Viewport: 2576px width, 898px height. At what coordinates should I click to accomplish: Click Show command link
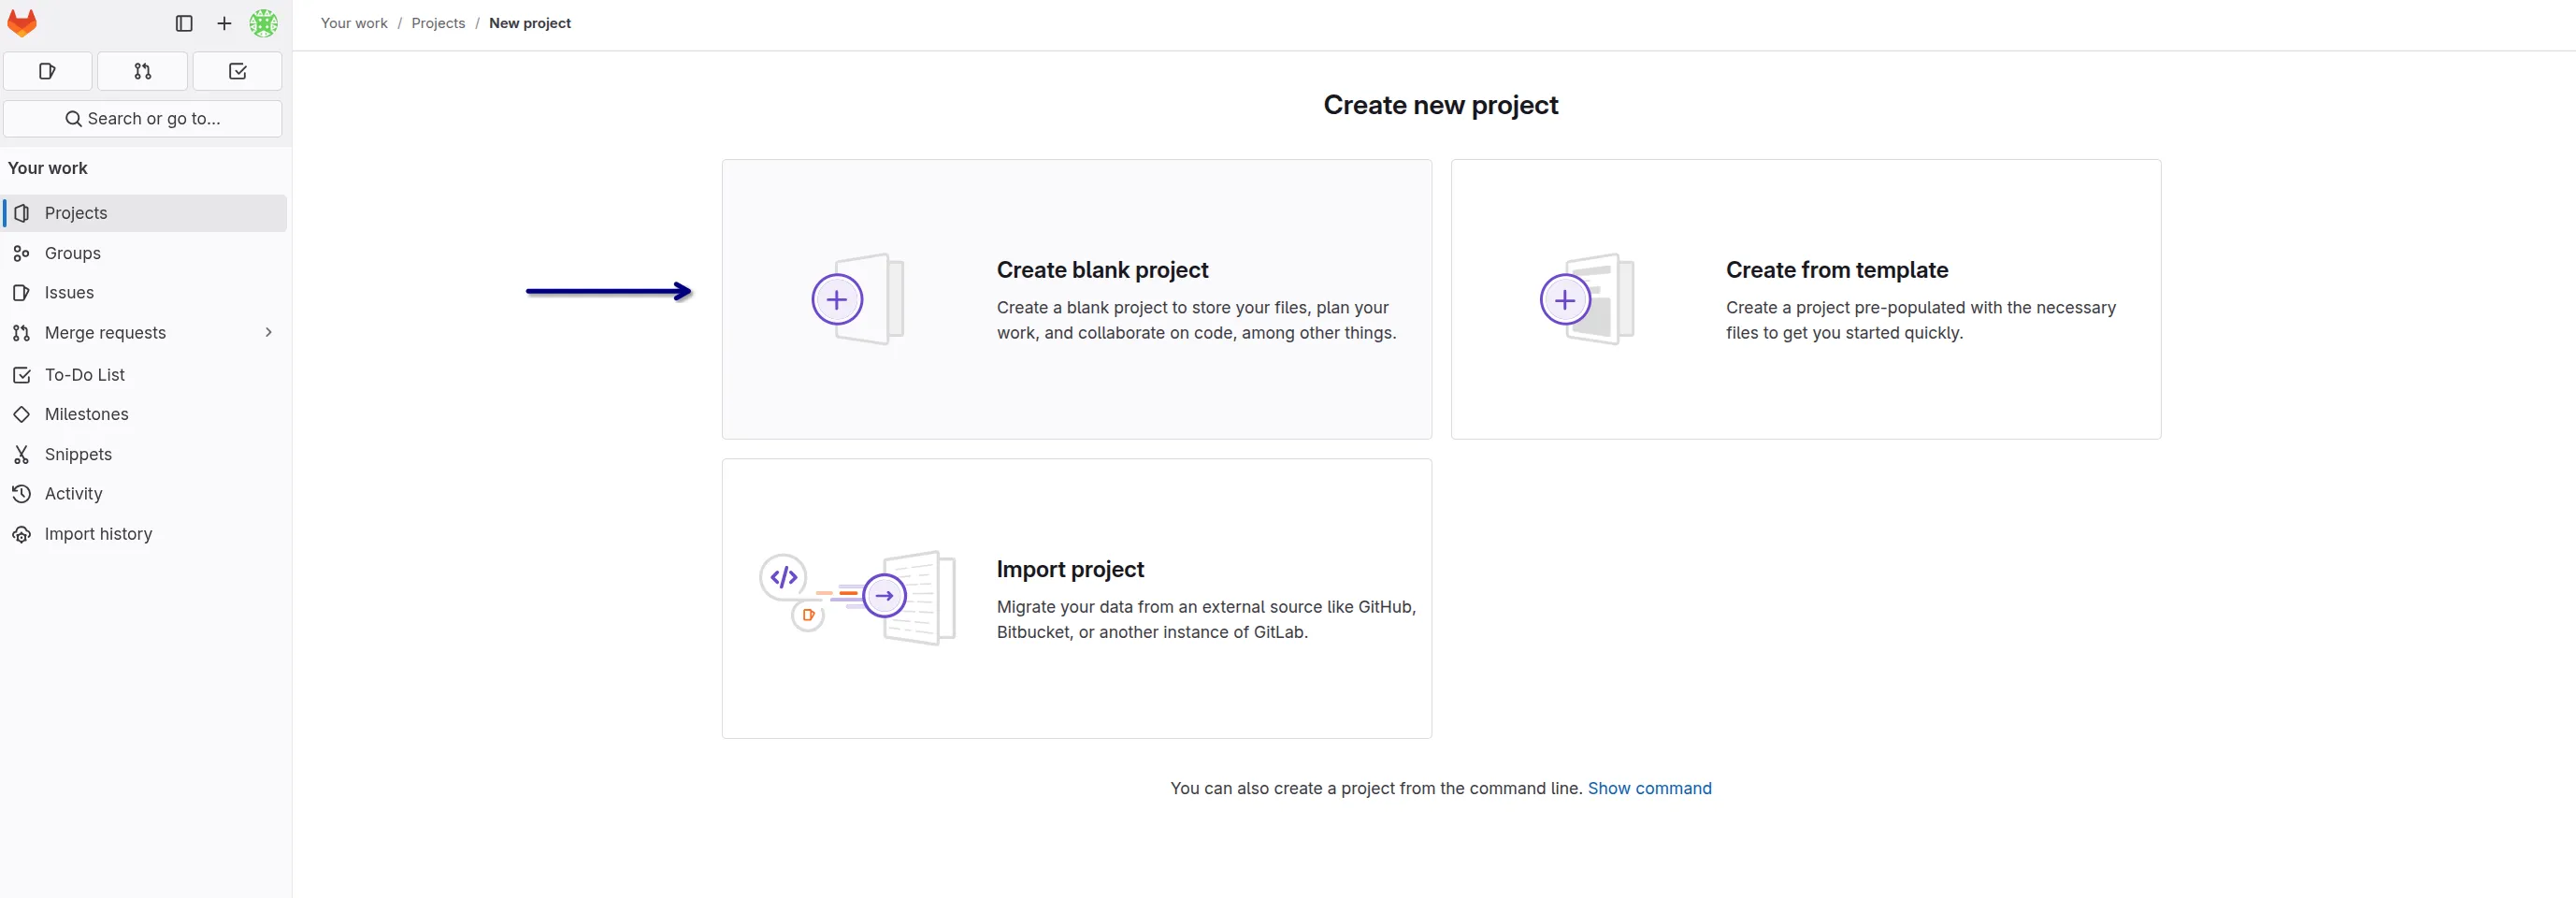[x=1650, y=788]
